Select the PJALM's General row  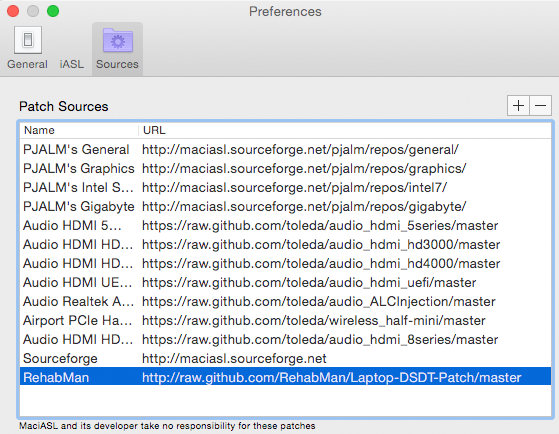285,149
